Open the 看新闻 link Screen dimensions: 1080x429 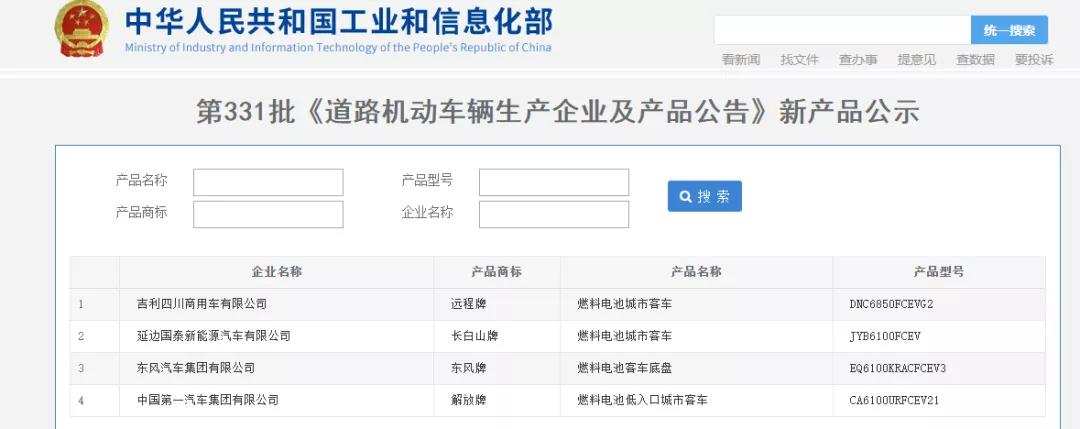click(741, 60)
